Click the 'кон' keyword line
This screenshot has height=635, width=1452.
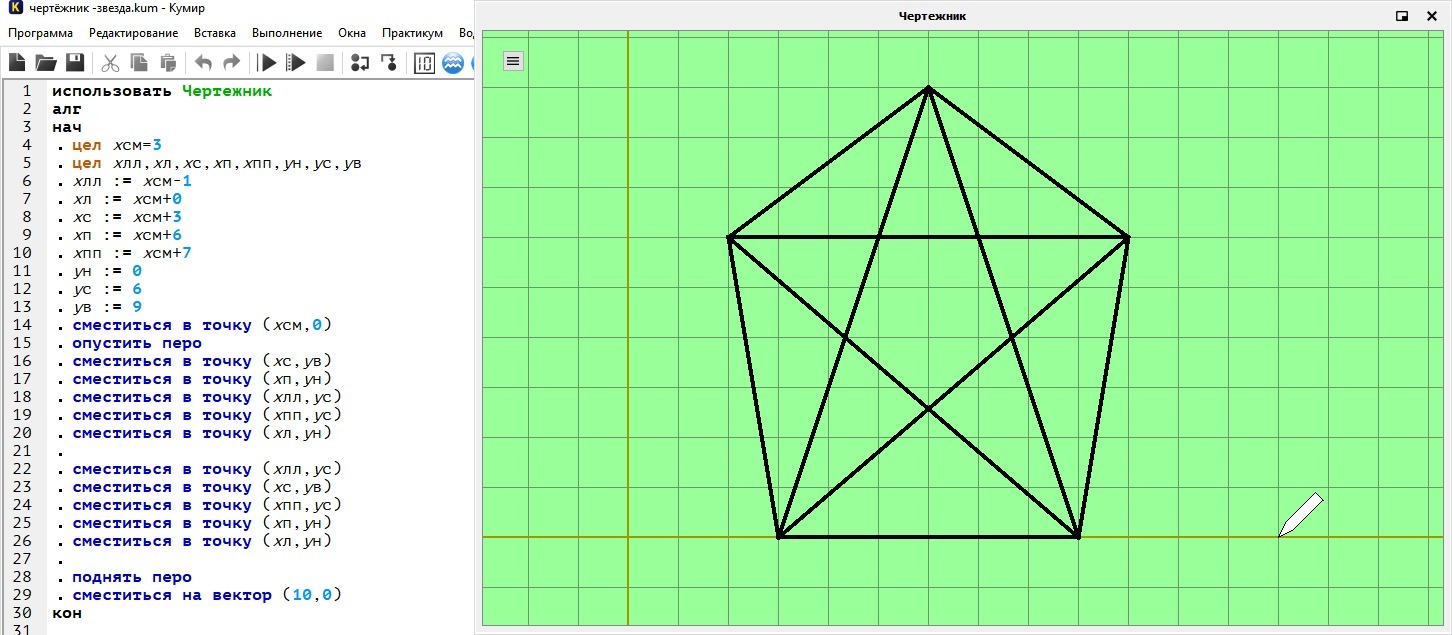(x=67, y=613)
